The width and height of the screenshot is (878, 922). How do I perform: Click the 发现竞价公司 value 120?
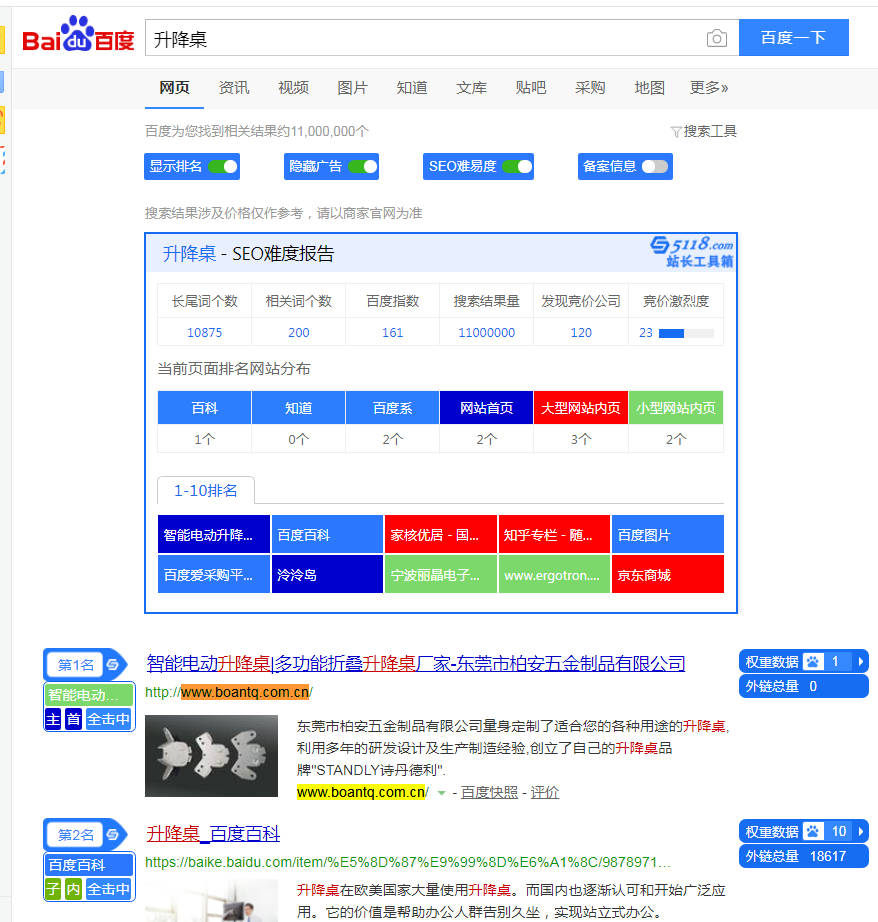[x=581, y=333]
